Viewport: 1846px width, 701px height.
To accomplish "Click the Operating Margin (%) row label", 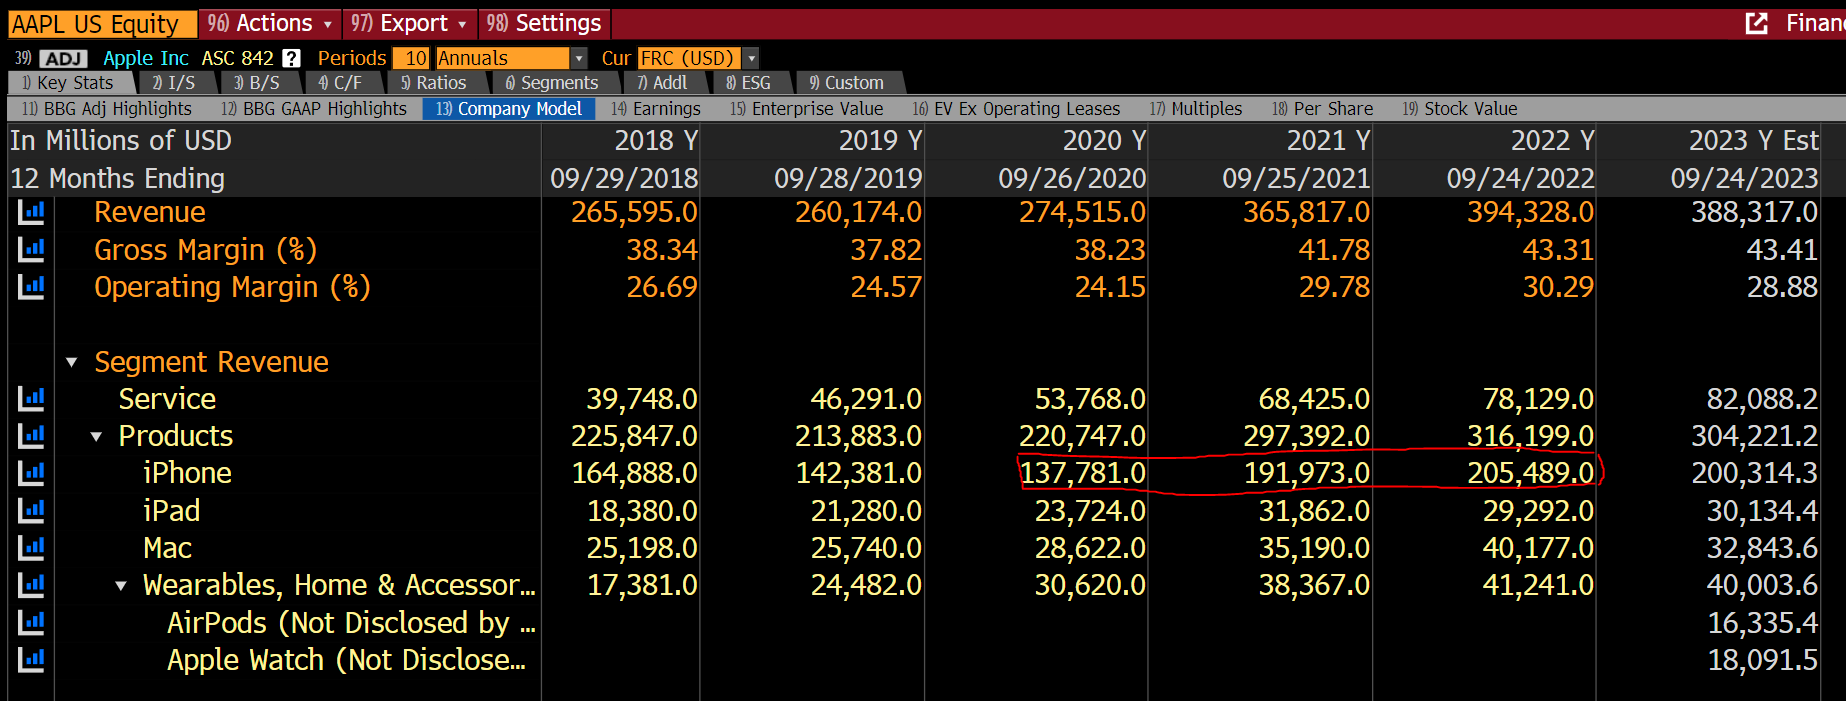I will coord(232,287).
